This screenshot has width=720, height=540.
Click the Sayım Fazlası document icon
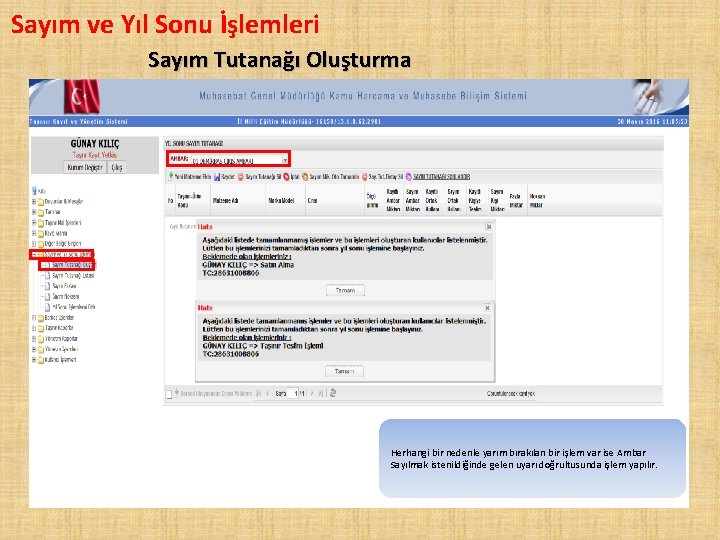[47, 286]
